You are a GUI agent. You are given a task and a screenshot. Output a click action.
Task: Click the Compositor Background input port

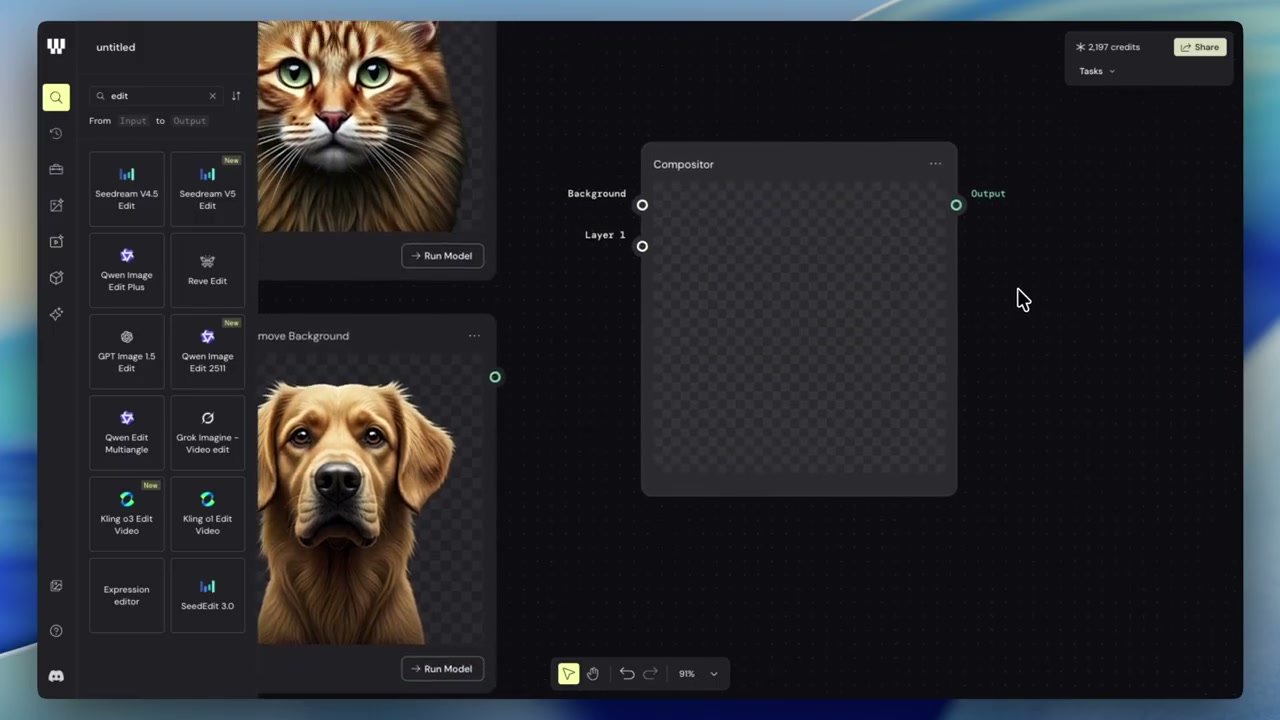[642, 205]
